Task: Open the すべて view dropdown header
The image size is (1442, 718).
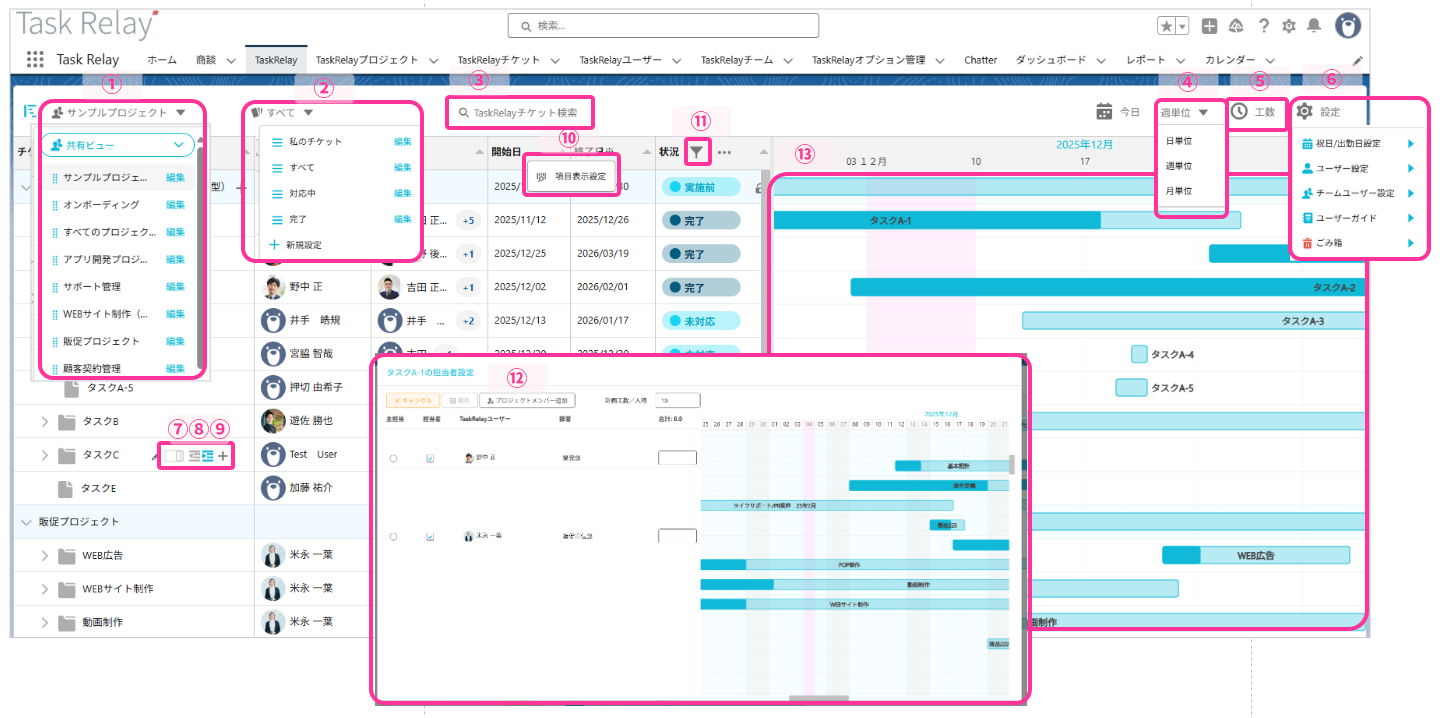Action: tap(282, 113)
